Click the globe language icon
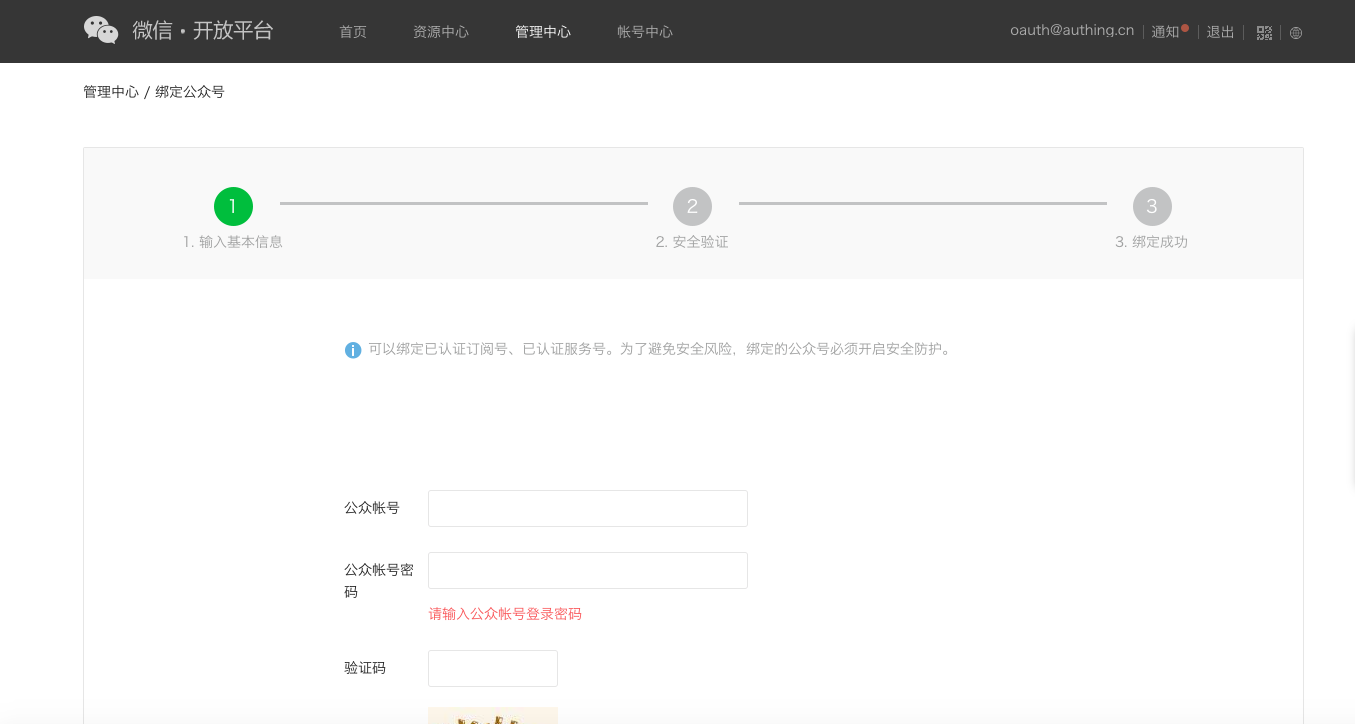1355x724 pixels. (1296, 32)
